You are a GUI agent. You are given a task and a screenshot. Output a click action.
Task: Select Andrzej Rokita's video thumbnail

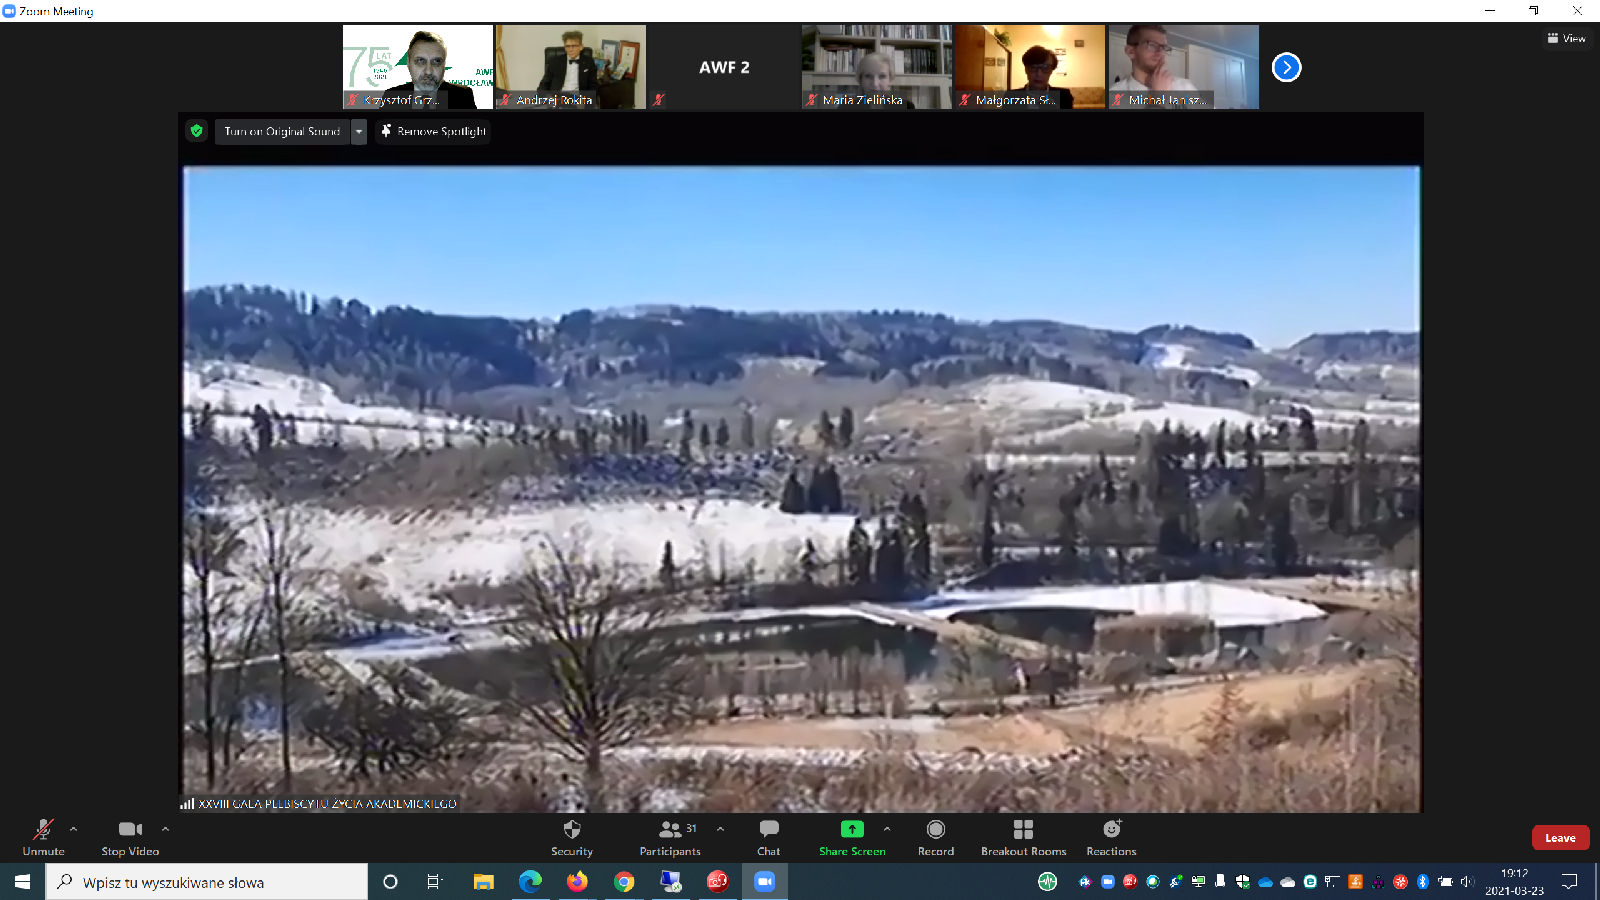(571, 67)
